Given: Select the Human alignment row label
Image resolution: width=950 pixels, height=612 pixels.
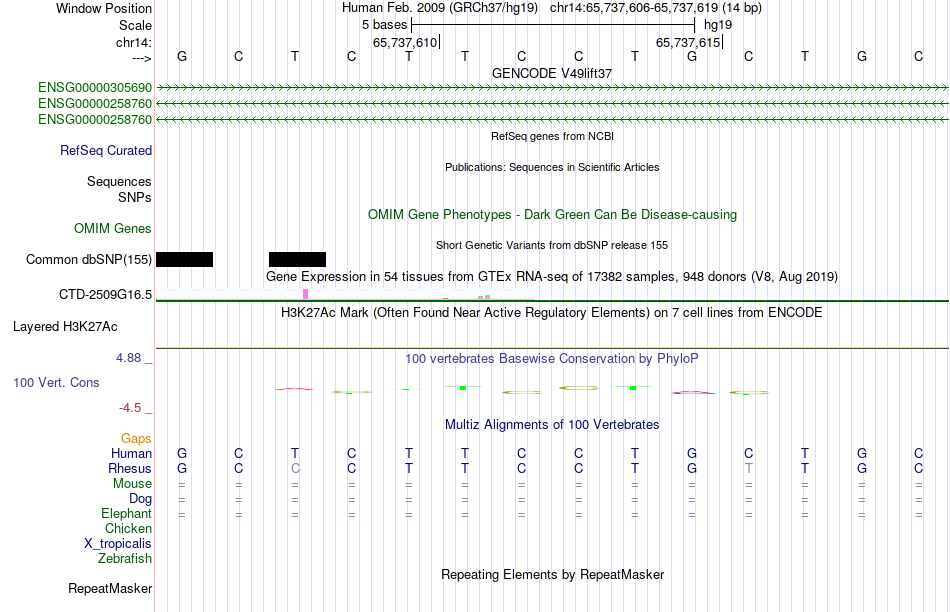Looking at the screenshot, I should 131,453.
